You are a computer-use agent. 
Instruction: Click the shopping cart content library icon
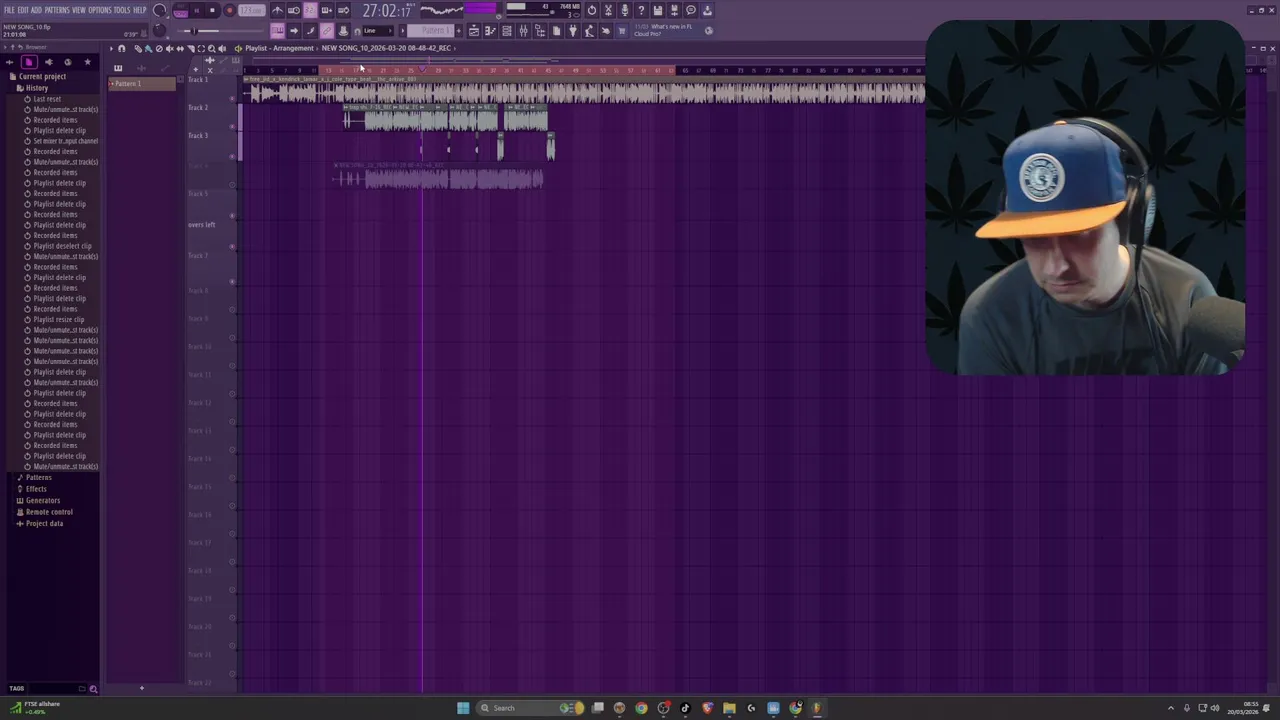tap(621, 31)
